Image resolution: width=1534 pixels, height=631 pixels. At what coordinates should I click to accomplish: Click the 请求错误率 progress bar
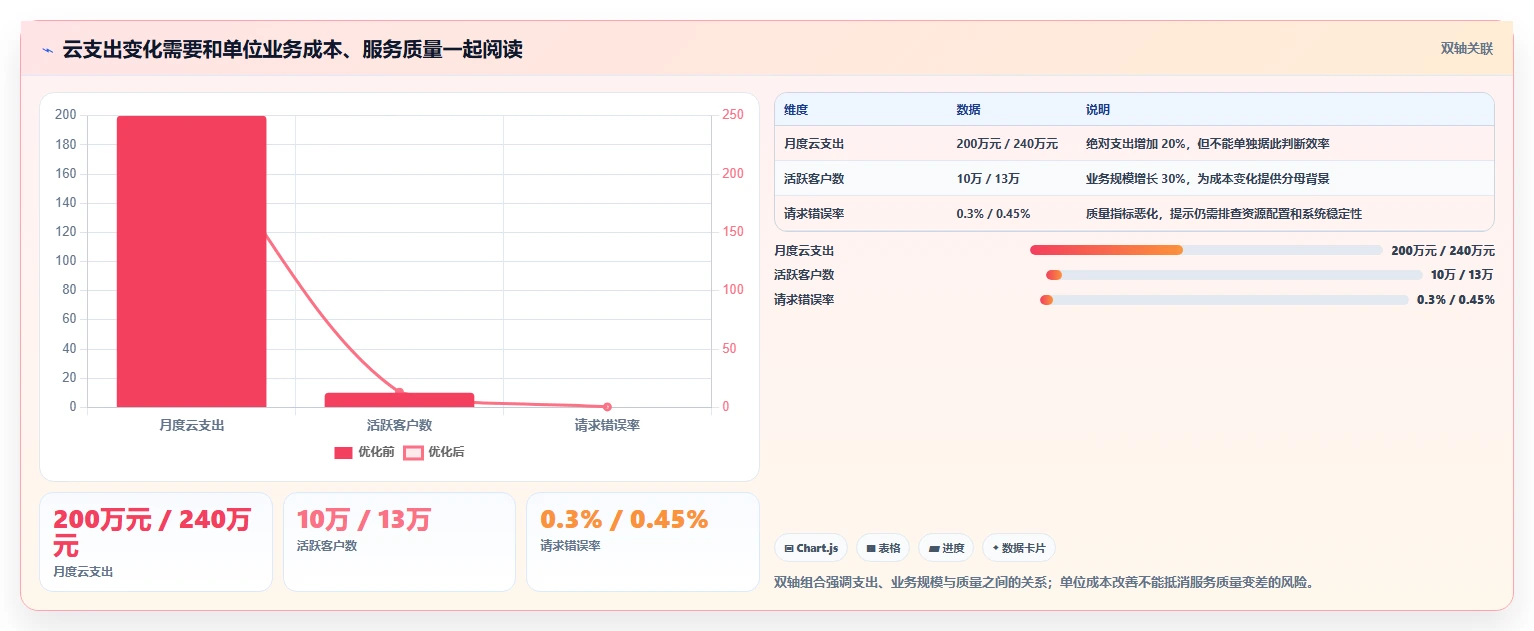click(x=1224, y=300)
